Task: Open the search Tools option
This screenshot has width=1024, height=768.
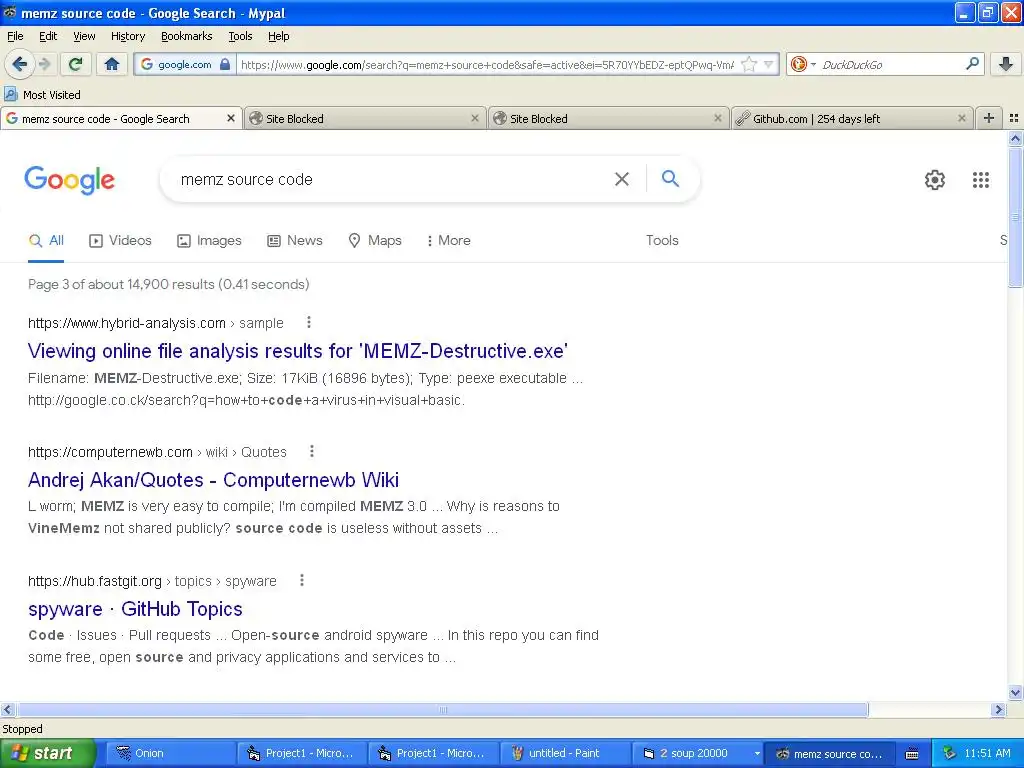Action: tap(662, 240)
